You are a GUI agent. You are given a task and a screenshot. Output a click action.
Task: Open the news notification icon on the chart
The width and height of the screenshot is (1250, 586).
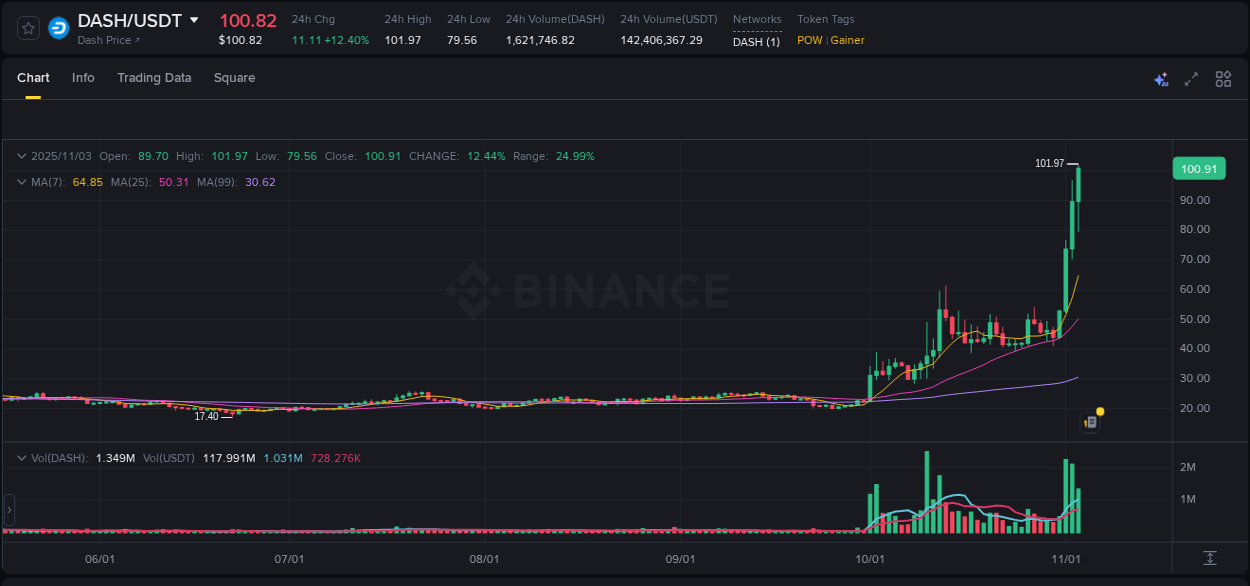(1090, 421)
